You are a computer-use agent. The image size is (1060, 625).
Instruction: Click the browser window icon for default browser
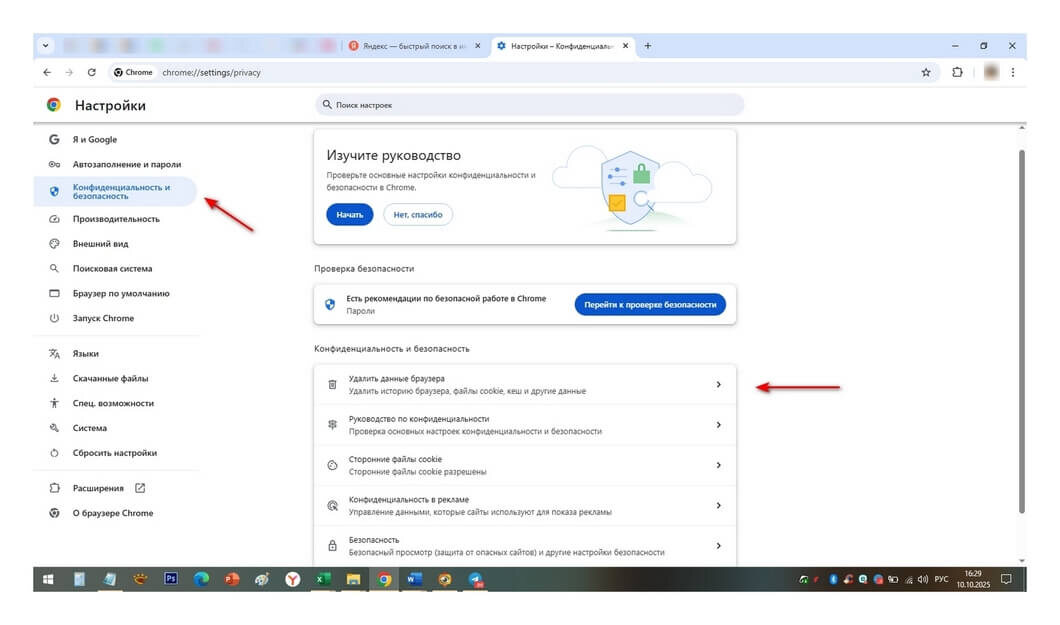pos(54,293)
